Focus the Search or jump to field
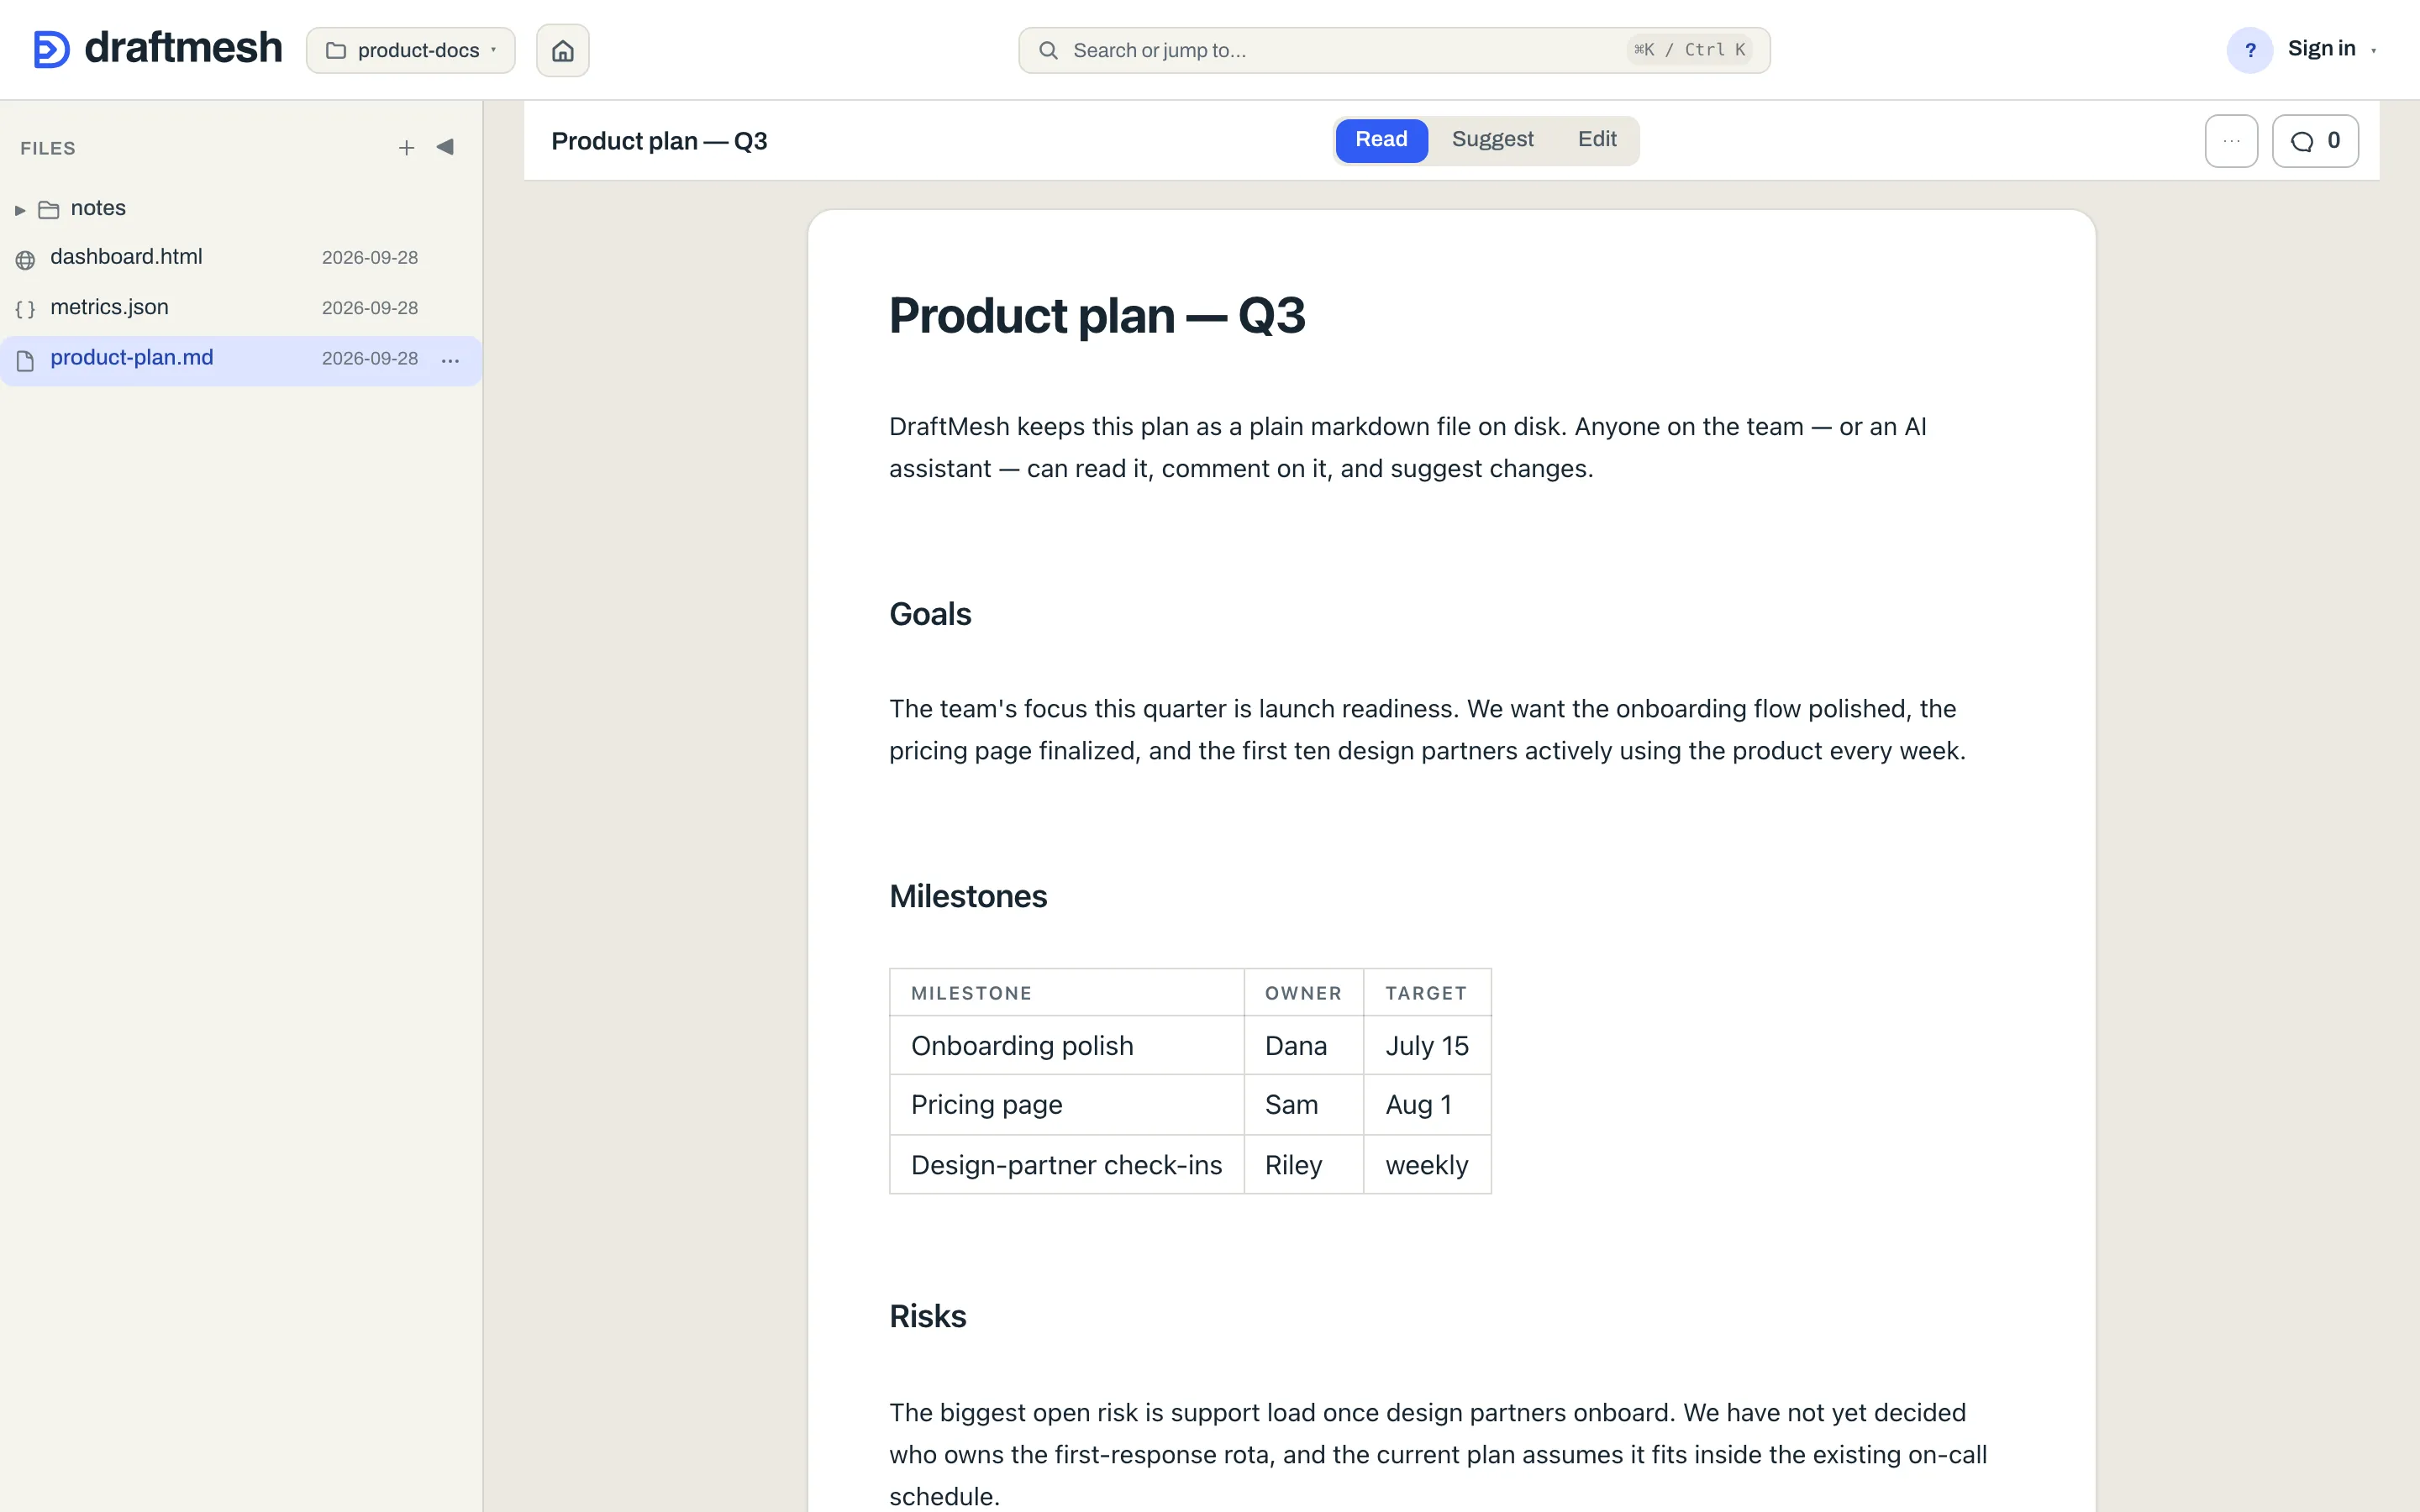The width and height of the screenshot is (2420, 1512). coord(1394,50)
